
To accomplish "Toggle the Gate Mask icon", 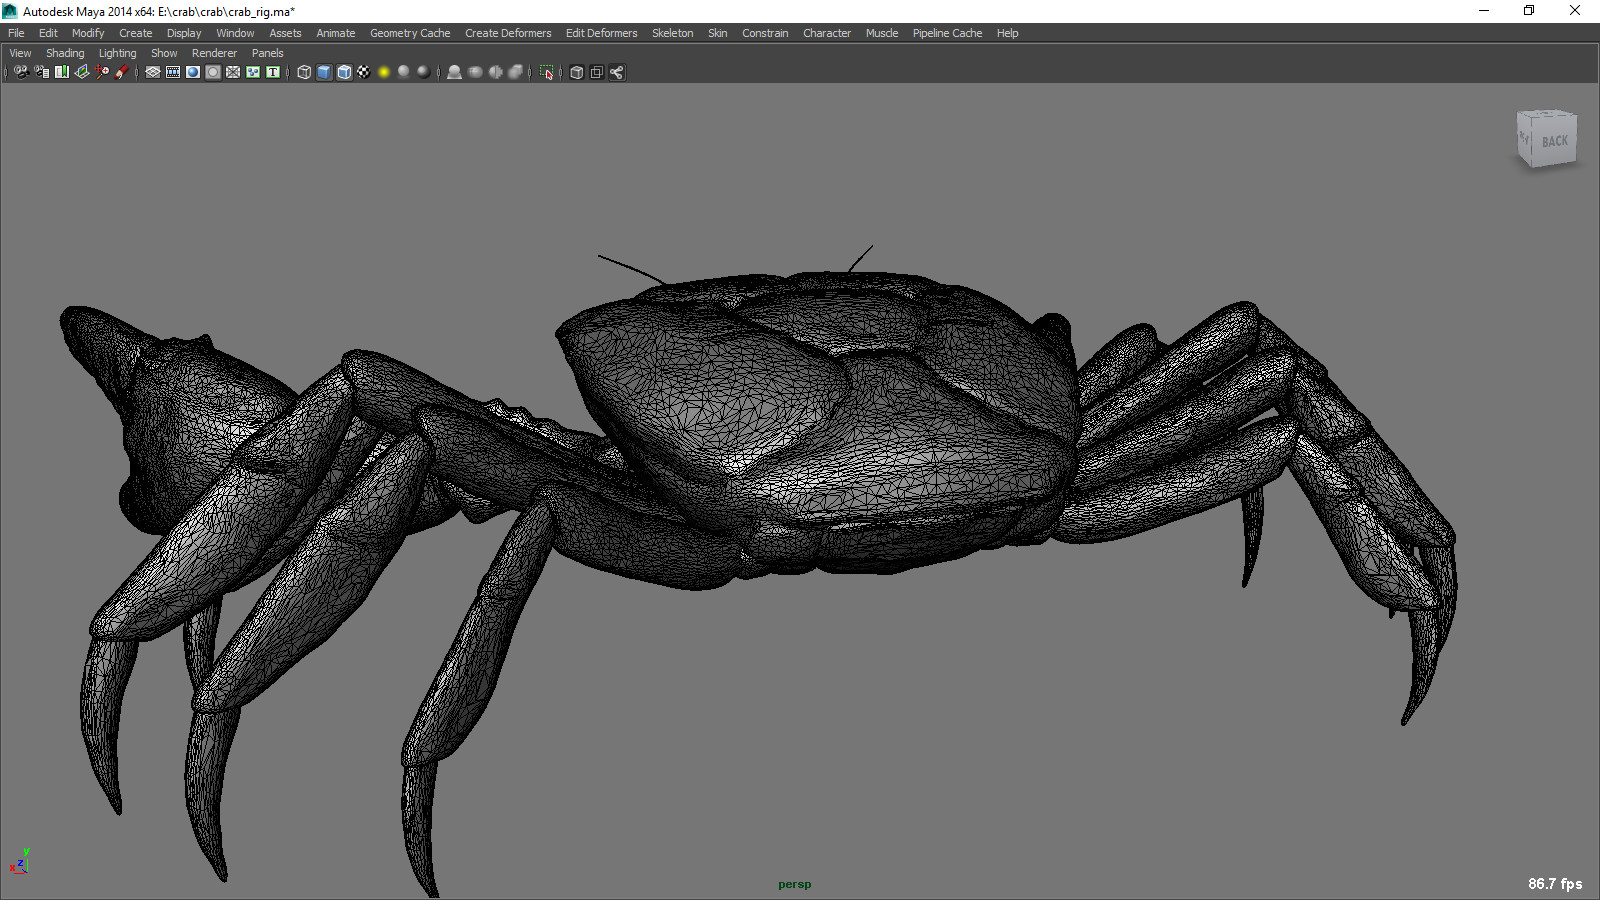I will click(213, 72).
